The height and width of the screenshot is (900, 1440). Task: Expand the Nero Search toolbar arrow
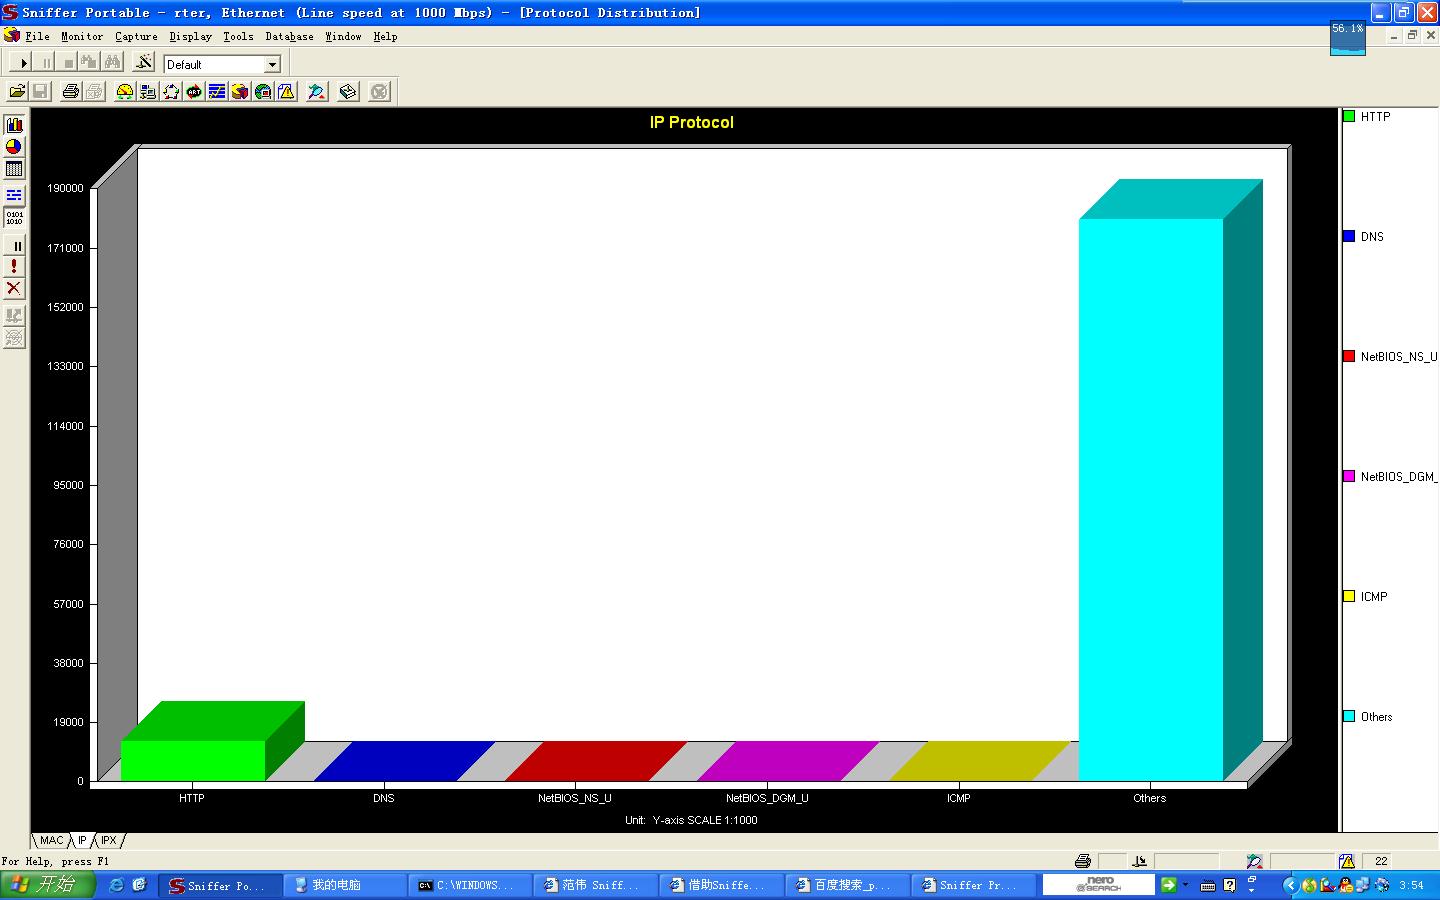[1185, 884]
